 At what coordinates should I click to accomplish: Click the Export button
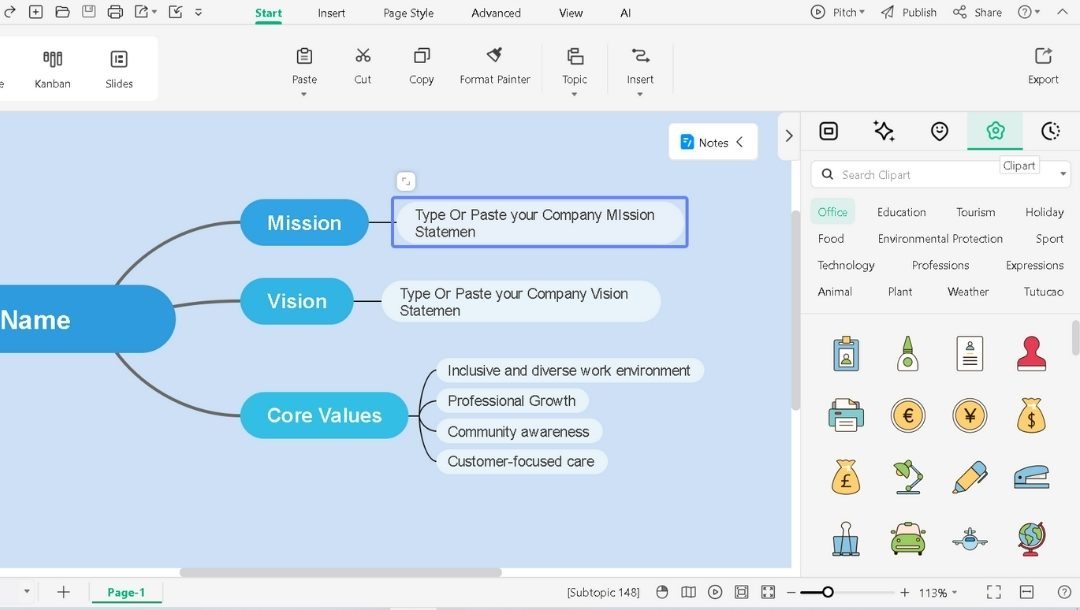click(1043, 65)
